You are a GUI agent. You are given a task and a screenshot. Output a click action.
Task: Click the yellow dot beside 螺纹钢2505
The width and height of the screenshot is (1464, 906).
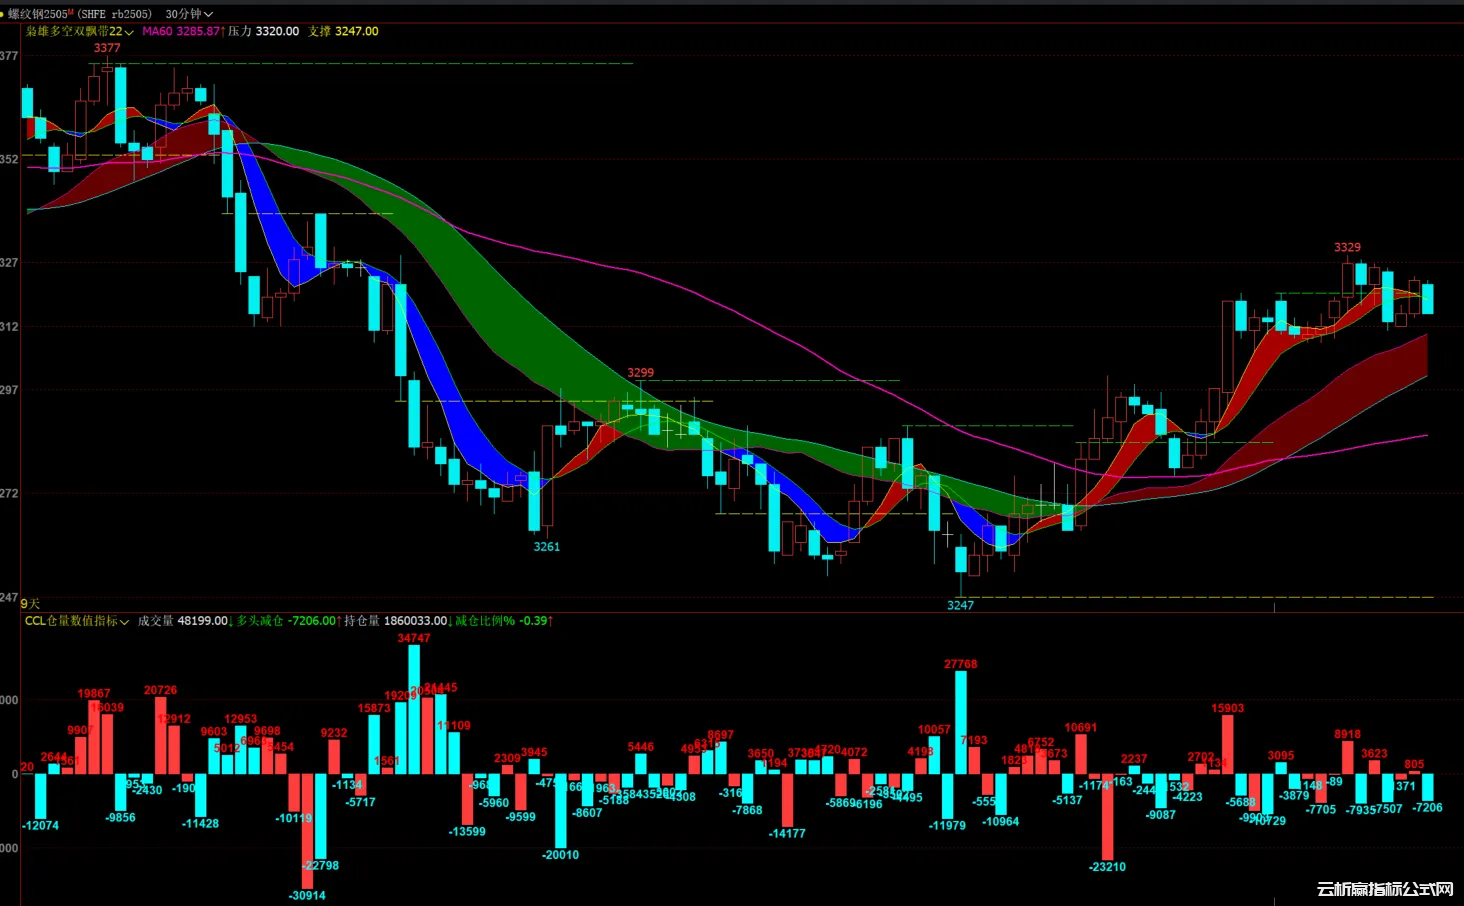[x=3, y=14]
